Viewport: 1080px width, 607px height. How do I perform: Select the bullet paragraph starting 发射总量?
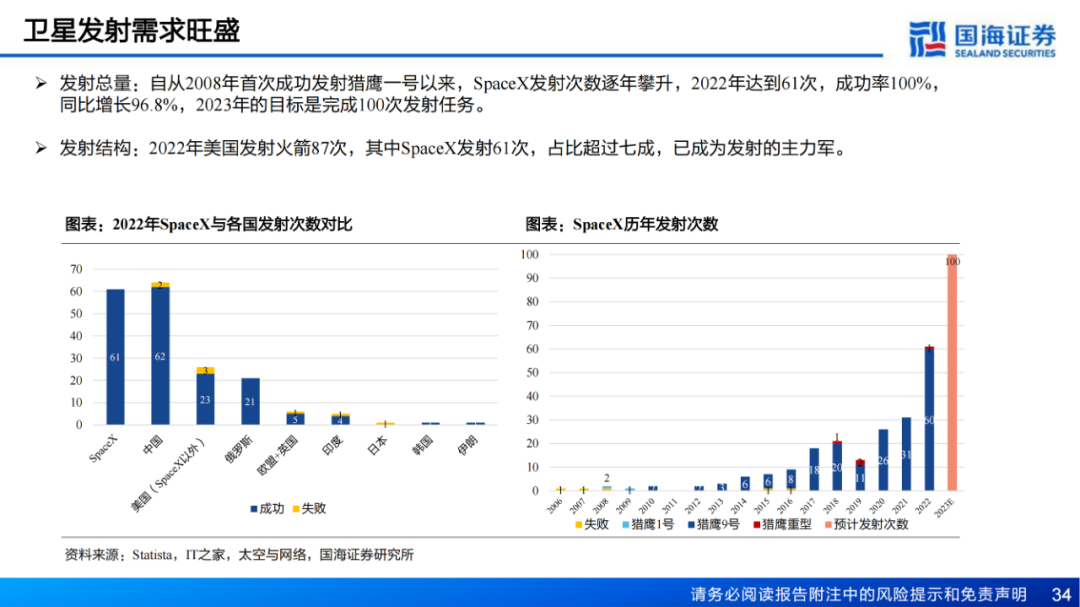tap(501, 94)
